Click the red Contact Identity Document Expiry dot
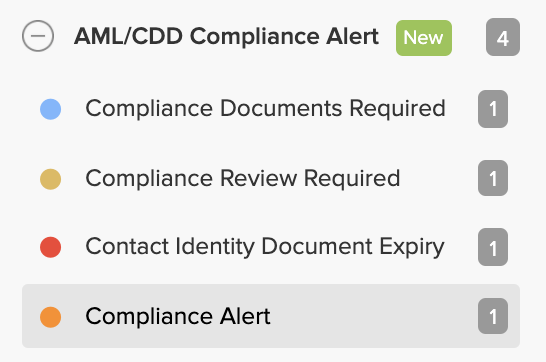The width and height of the screenshot is (546, 362). tap(50, 247)
